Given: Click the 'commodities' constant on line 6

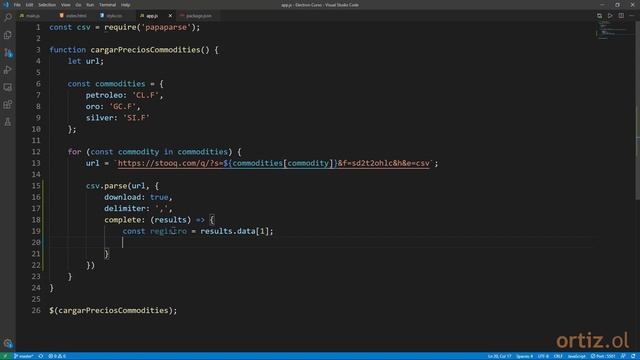Looking at the screenshot, I should click(120, 84).
